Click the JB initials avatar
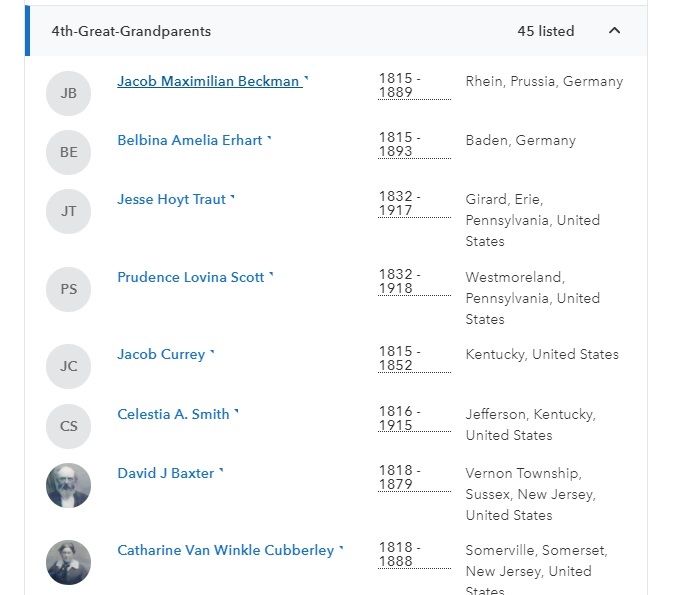Viewport: 681px width, 595px height. click(69, 93)
